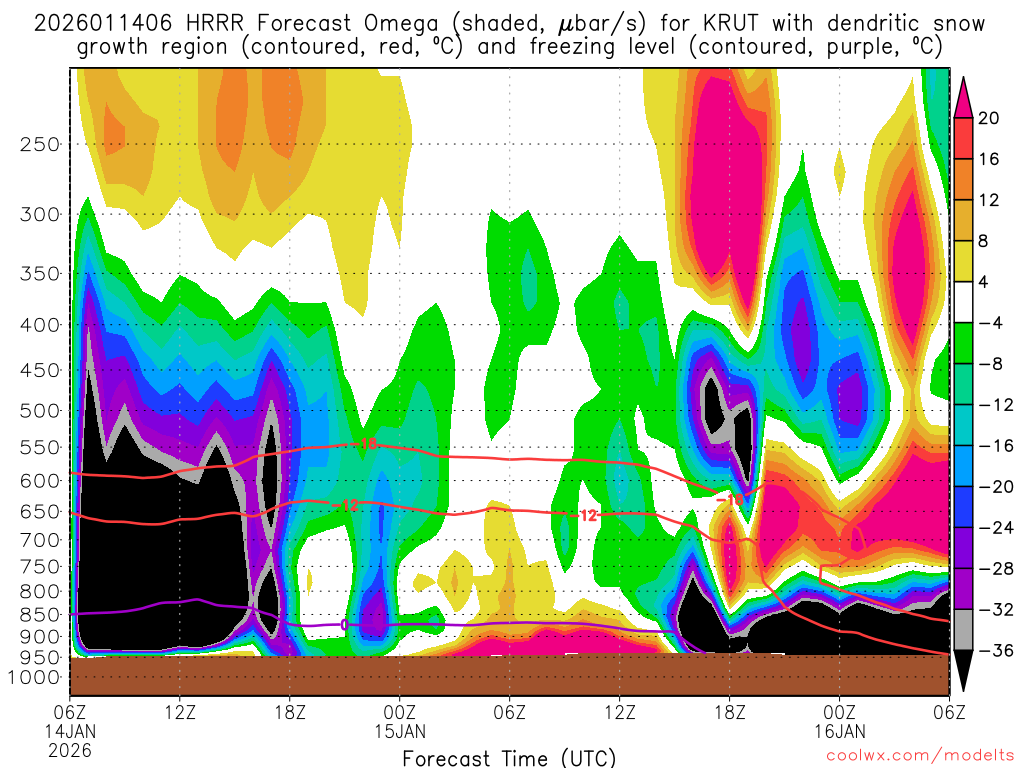Click the 06Z 14JAN 2026 time label

(70, 731)
